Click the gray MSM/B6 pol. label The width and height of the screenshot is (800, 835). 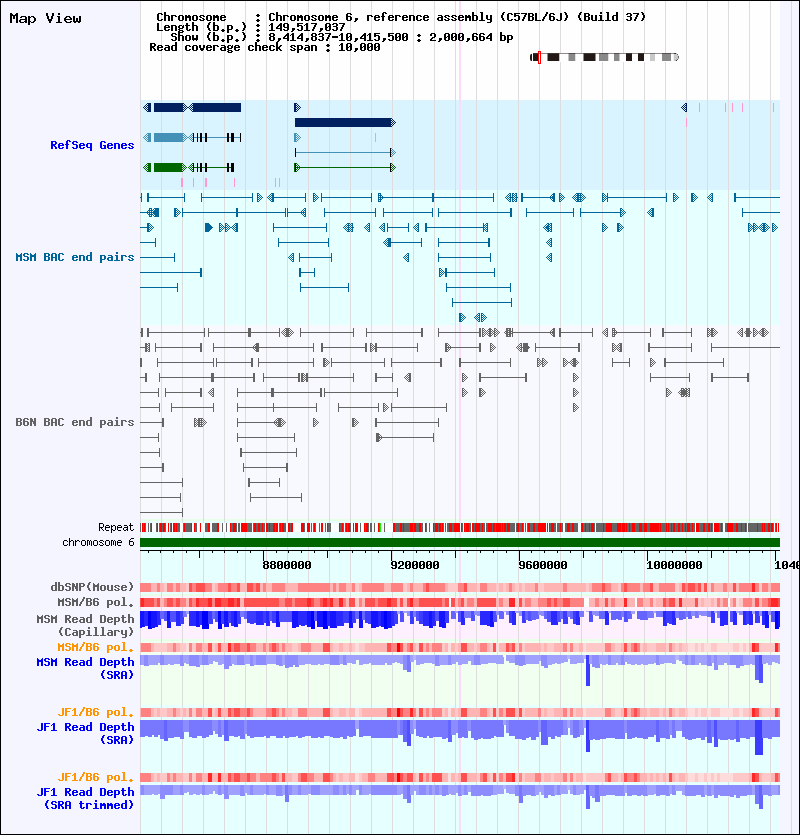pos(96,602)
